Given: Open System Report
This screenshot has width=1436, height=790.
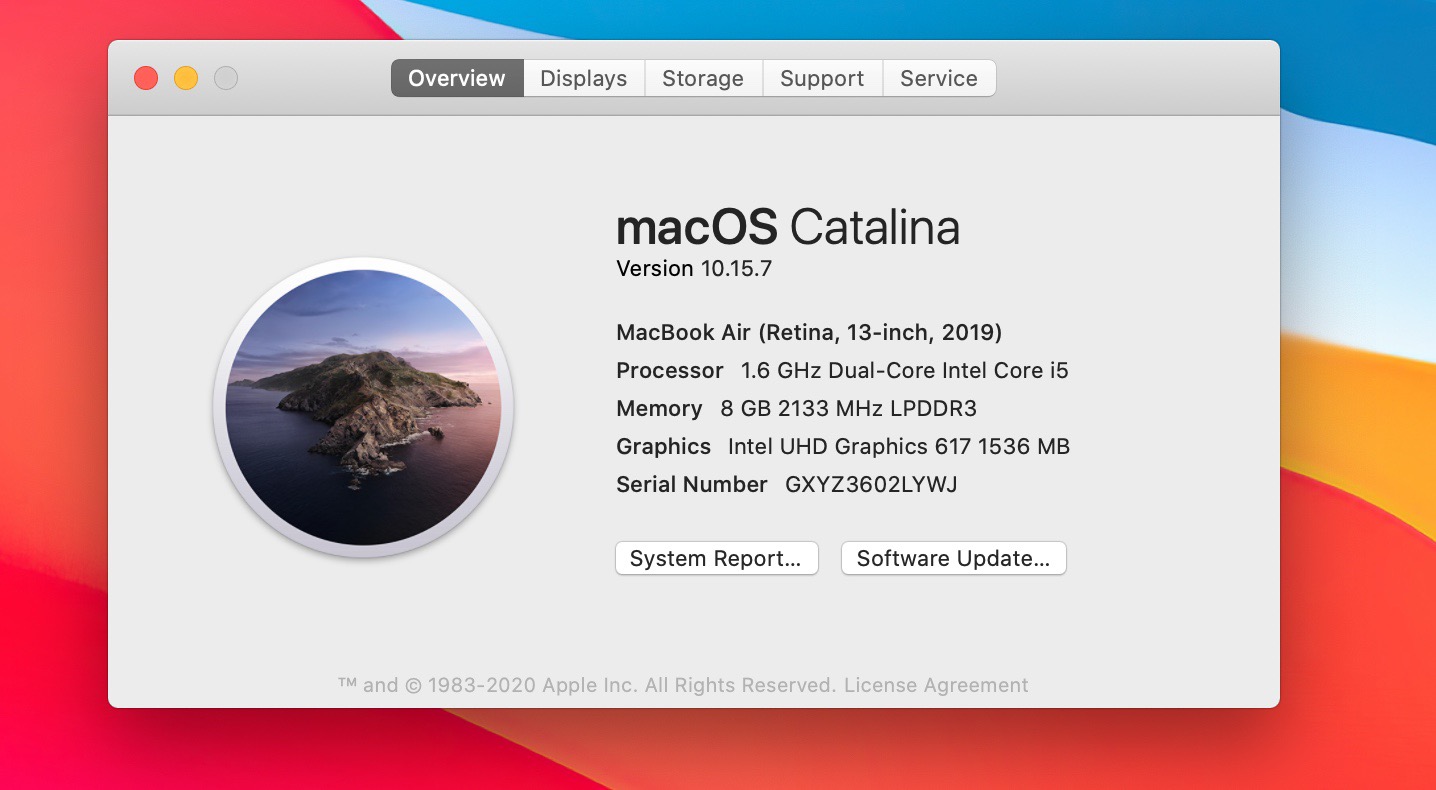Looking at the screenshot, I should (717, 558).
